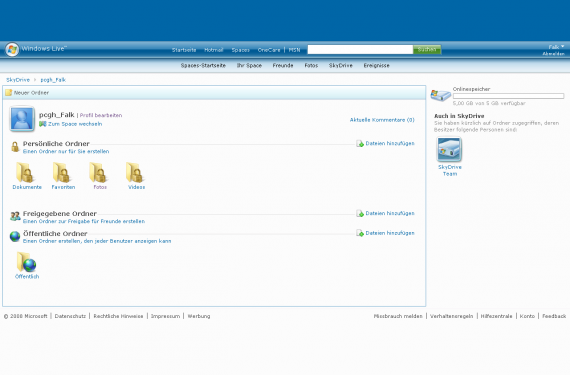Click the pcgh_Falk profile name
570x375 pixels.
(57, 115)
